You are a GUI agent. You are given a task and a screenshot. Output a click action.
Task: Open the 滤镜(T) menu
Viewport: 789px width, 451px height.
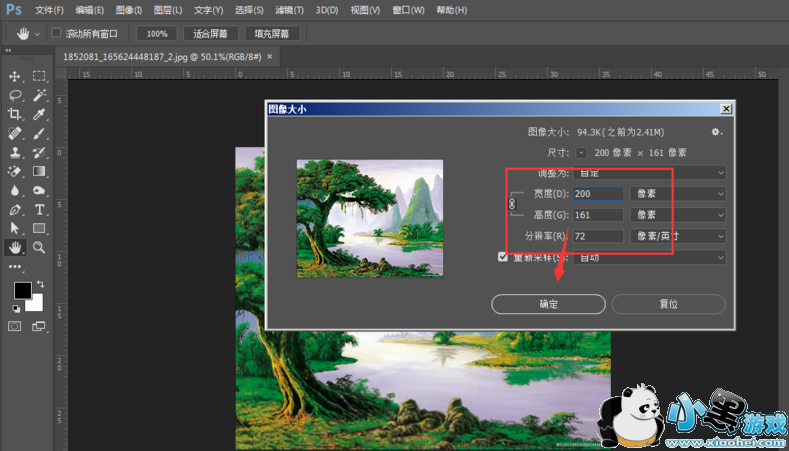coord(289,10)
